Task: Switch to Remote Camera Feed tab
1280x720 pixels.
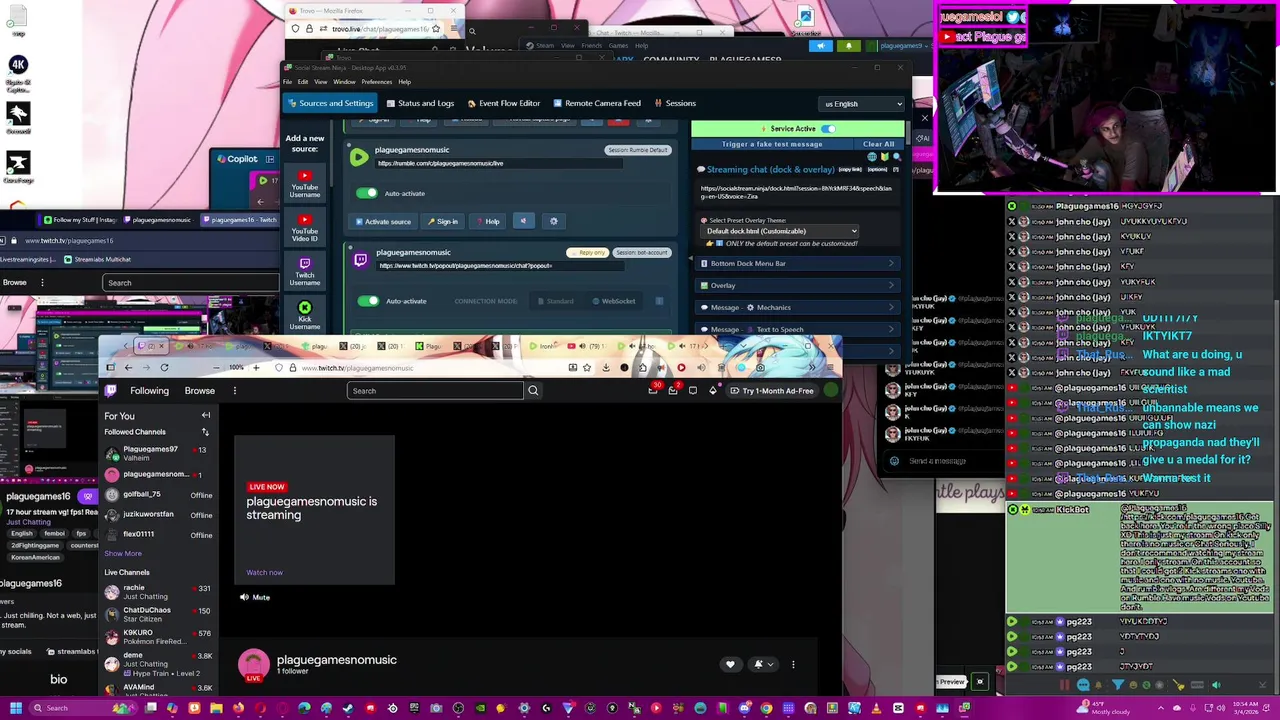Action: coord(596,103)
